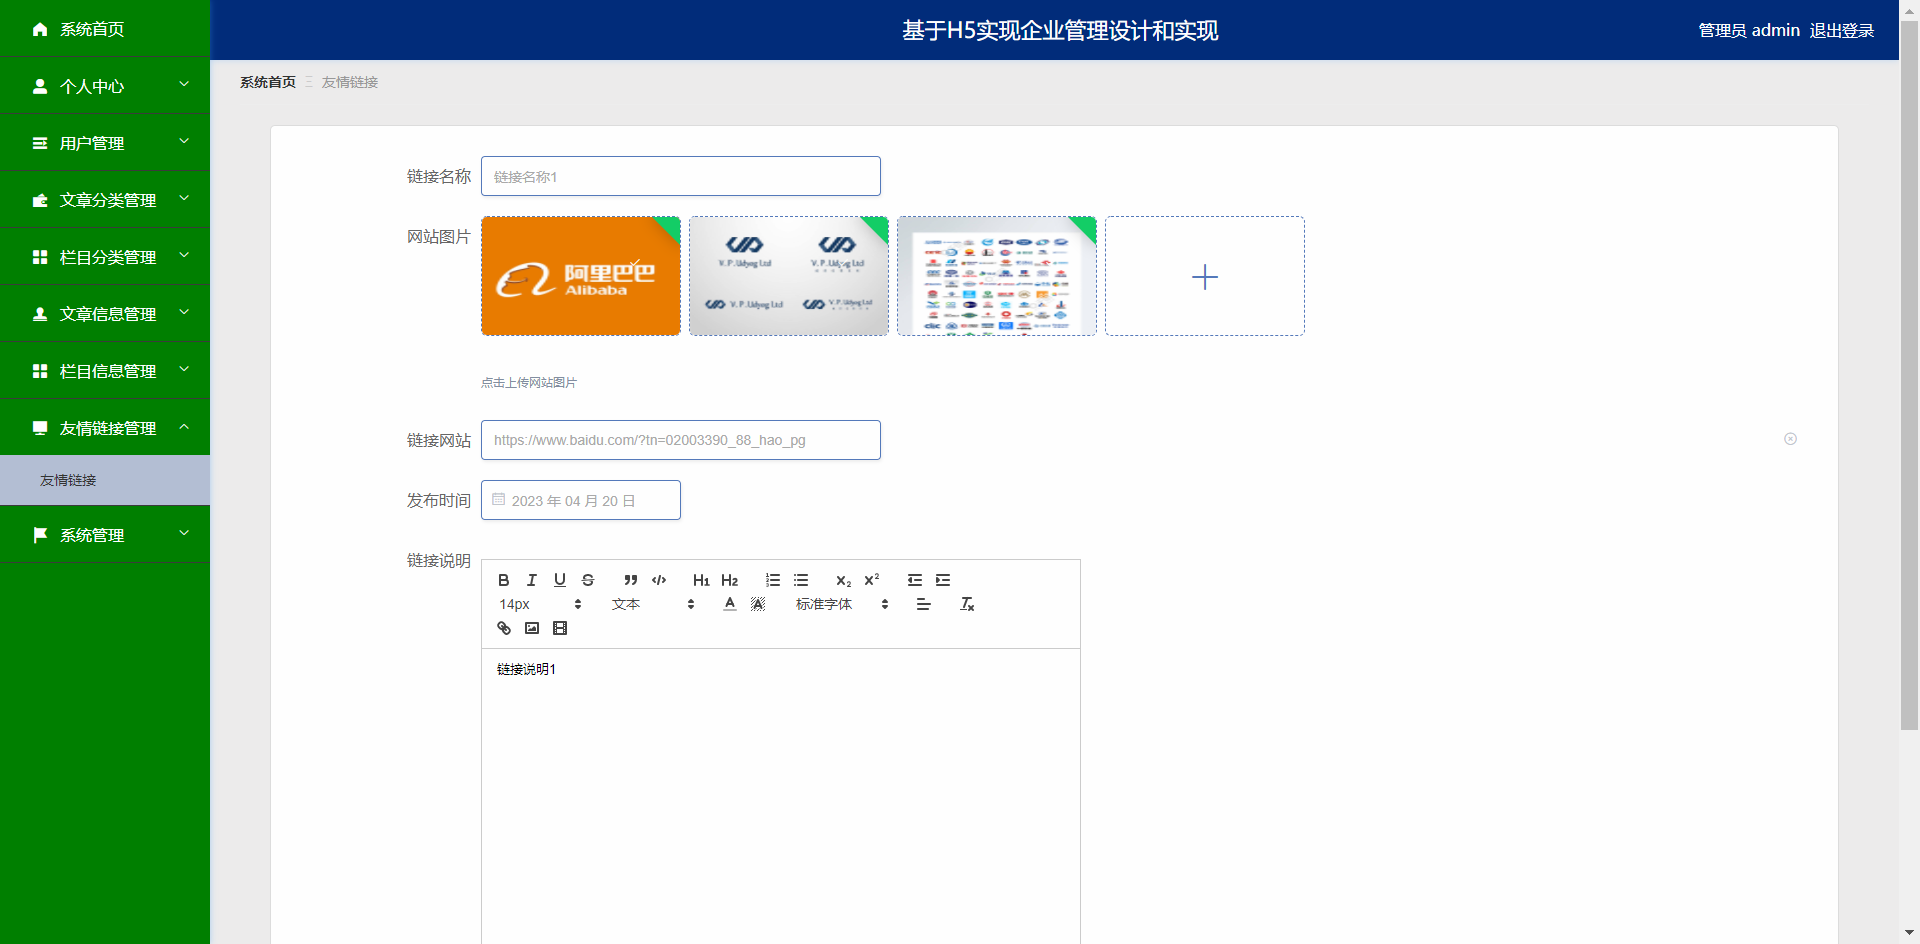
Task: Click the blockquote icon
Action: point(631,580)
